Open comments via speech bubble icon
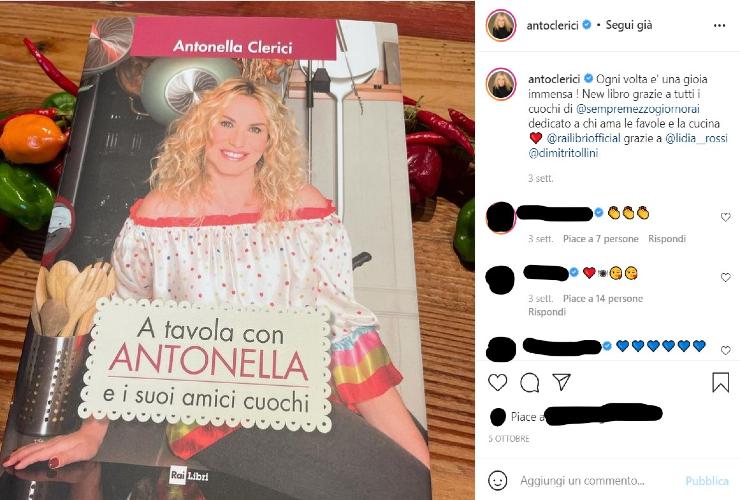 coord(530,382)
